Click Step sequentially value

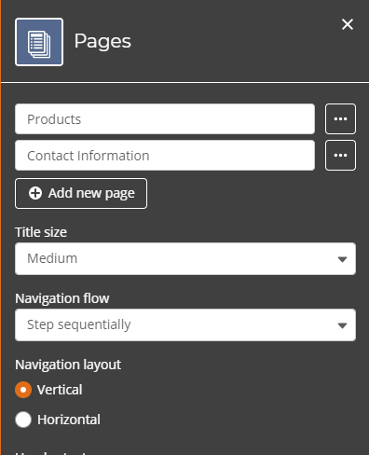[79, 325]
